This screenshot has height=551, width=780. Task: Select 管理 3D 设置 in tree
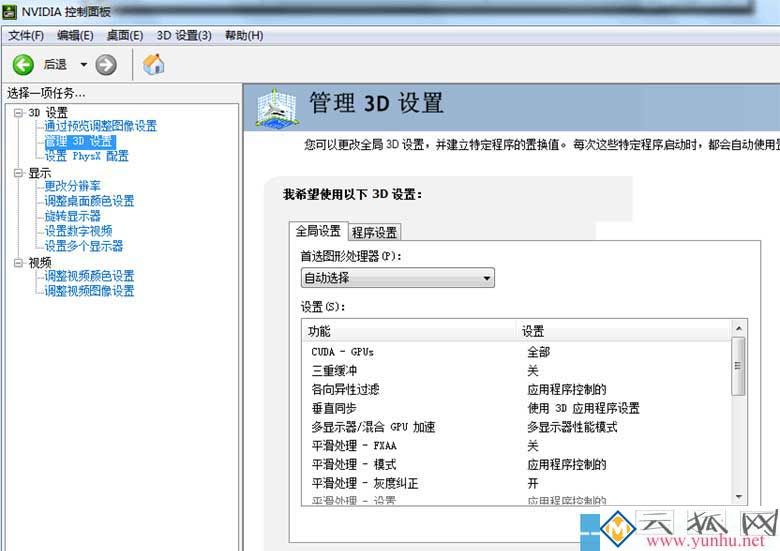[x=80, y=141]
